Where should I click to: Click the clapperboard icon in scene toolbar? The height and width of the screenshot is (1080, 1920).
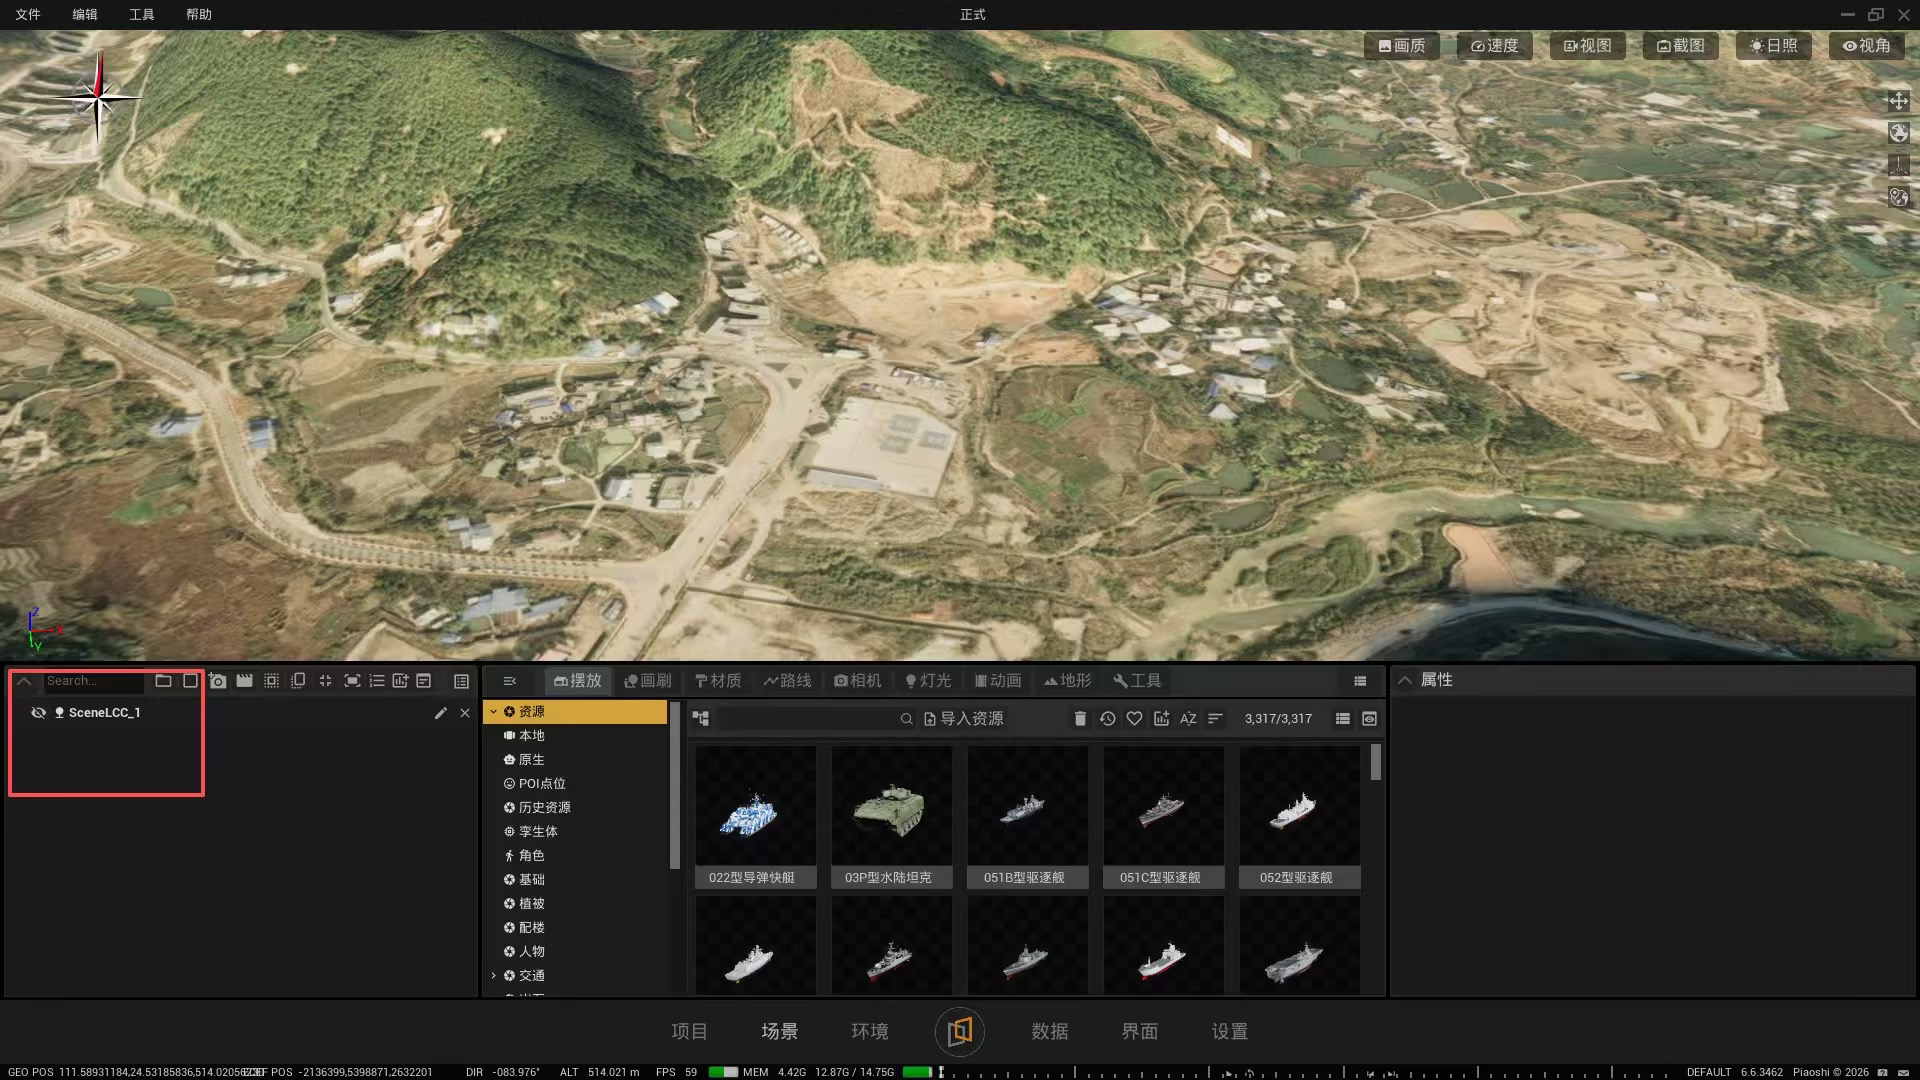point(245,681)
